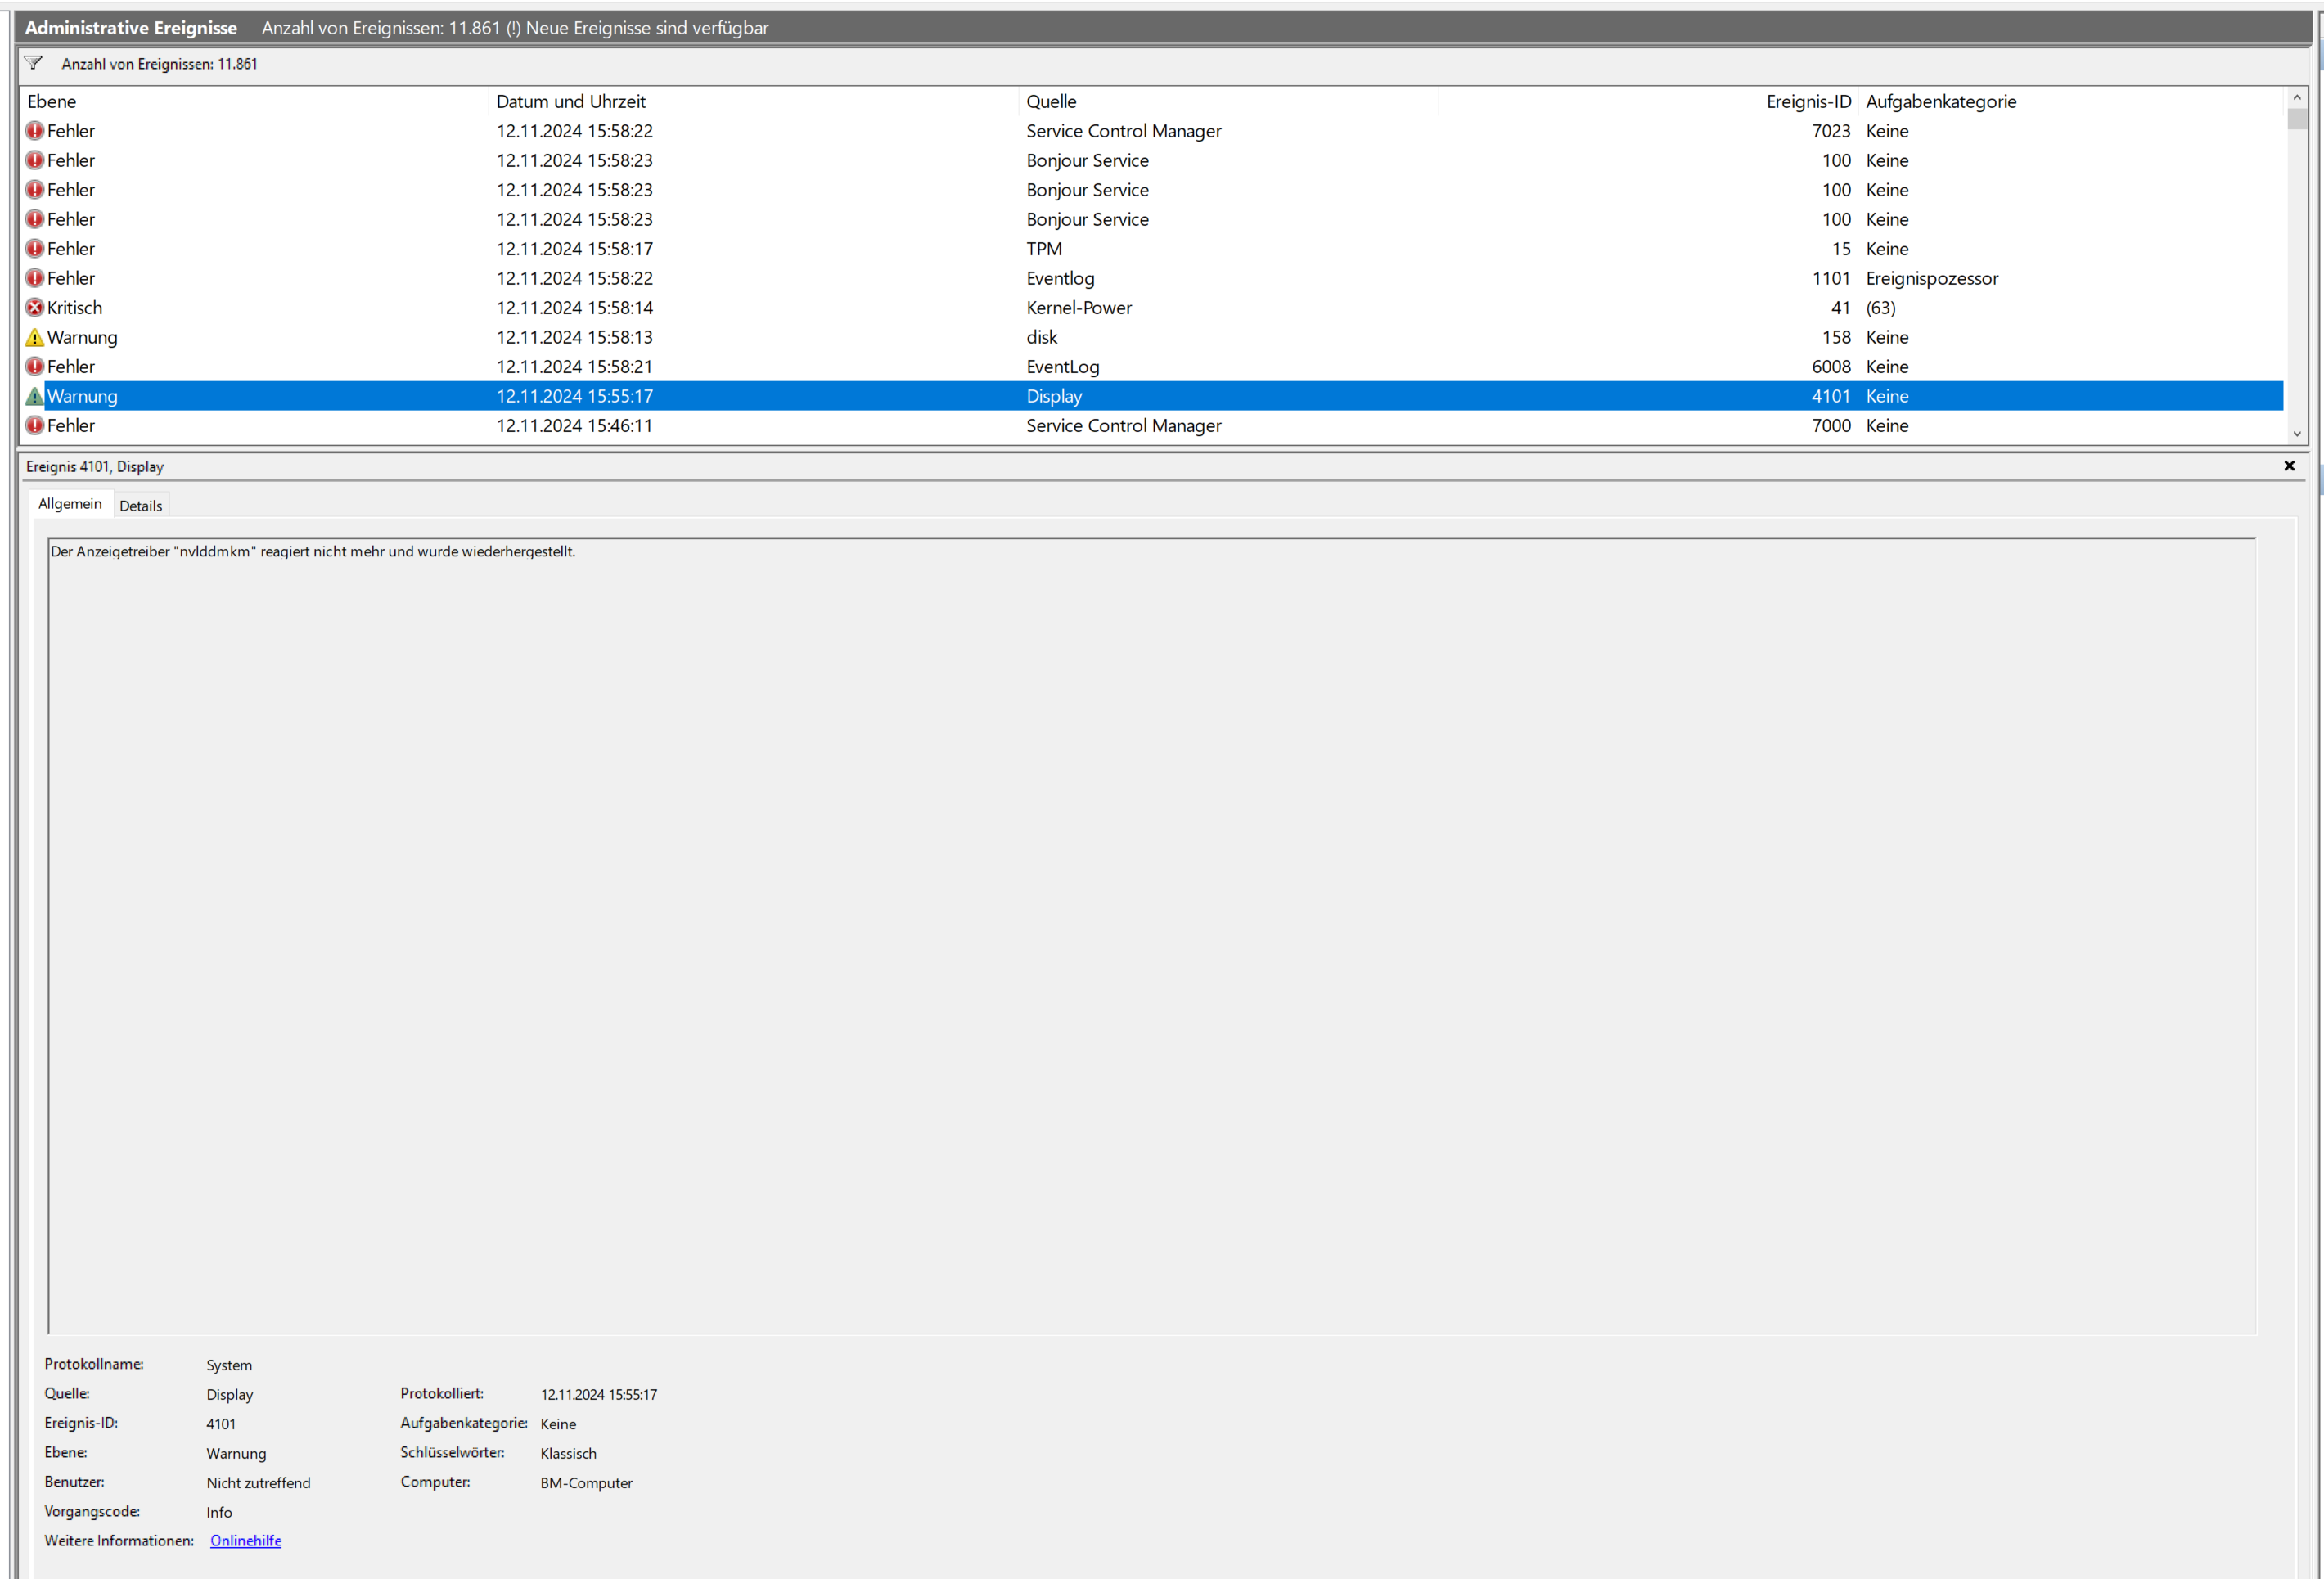Close the Ereignis 4101 details pane

click(2289, 466)
